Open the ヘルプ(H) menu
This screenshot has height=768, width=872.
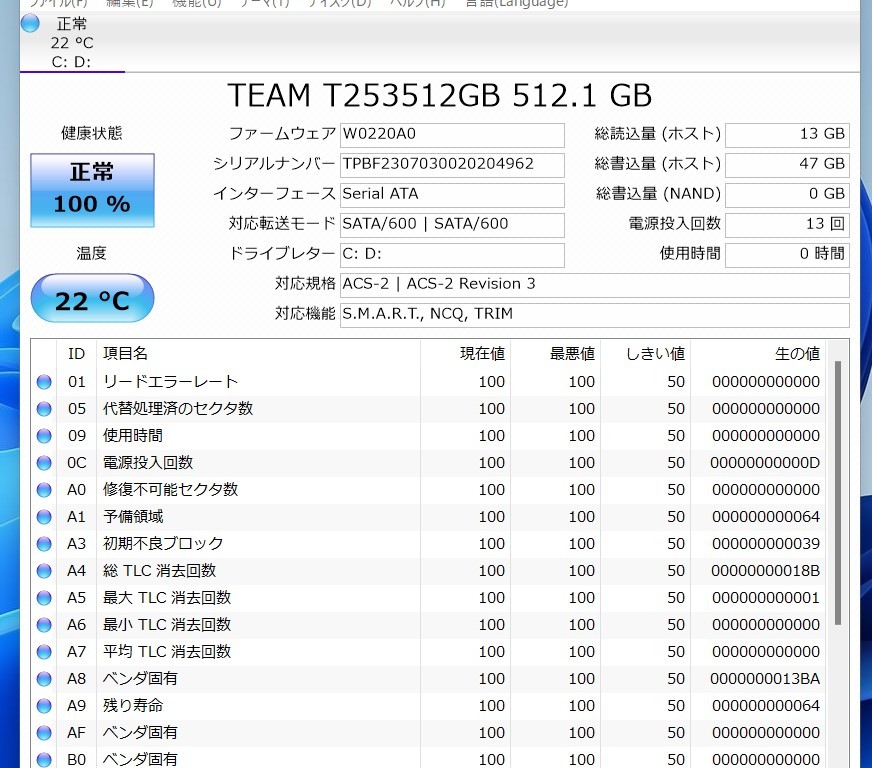click(418, 3)
